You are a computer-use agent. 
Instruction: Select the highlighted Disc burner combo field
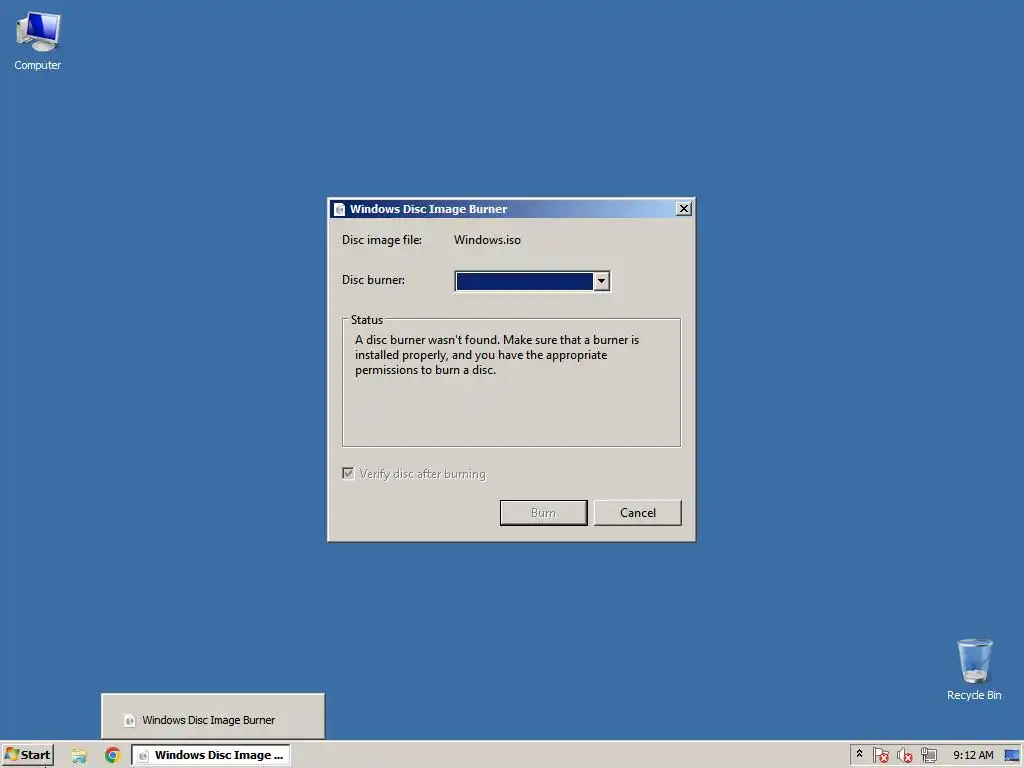524,281
